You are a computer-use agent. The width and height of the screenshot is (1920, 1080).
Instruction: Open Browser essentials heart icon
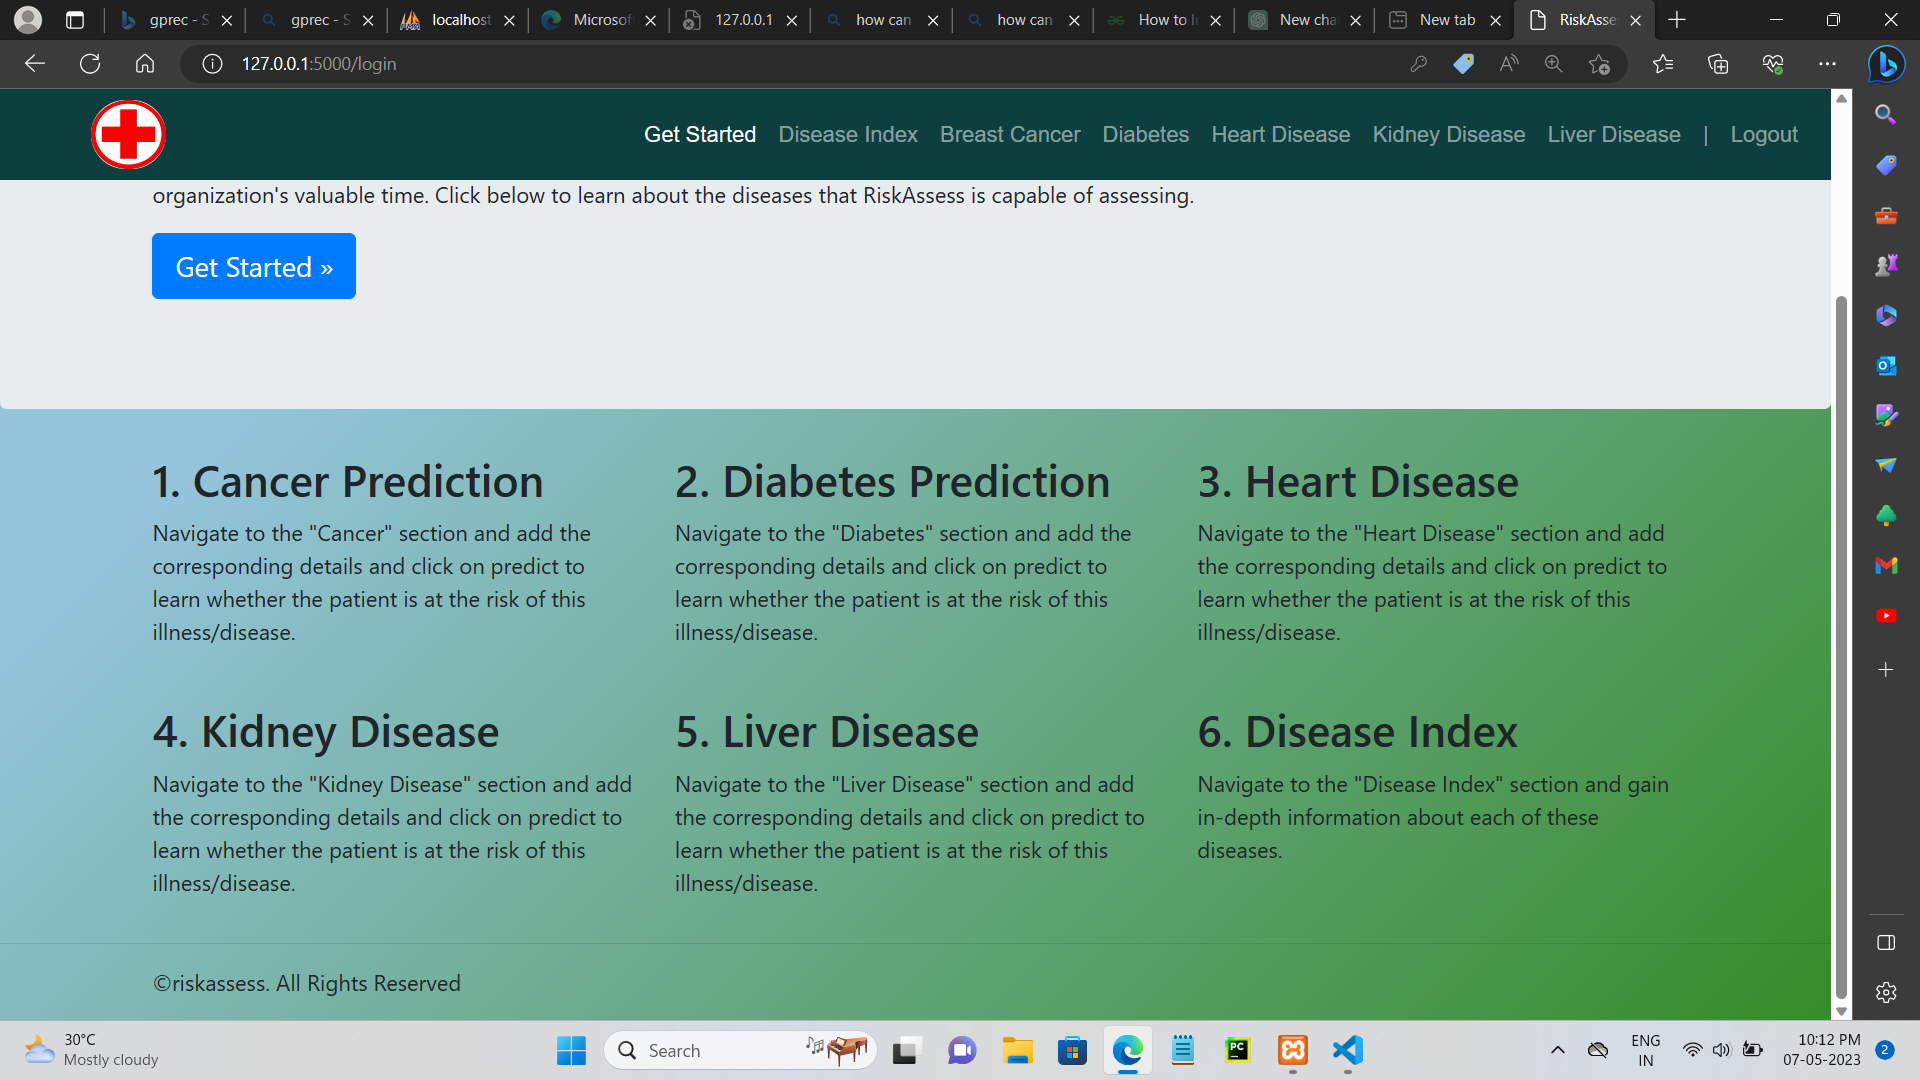click(1773, 64)
